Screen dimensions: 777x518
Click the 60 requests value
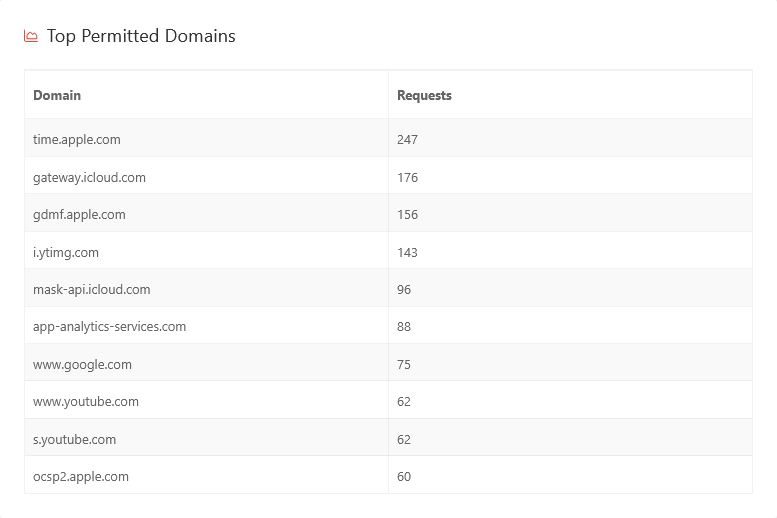click(404, 477)
